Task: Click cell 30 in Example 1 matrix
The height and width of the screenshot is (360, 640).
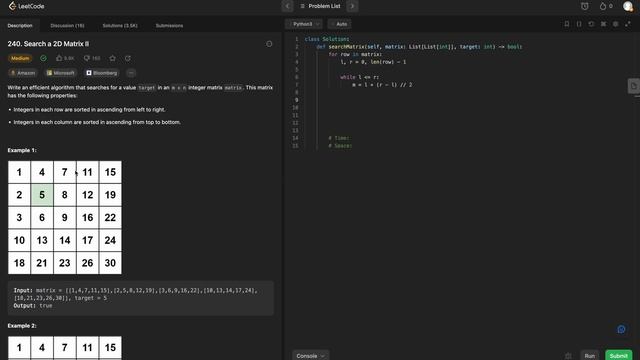Action: [x=110, y=263]
